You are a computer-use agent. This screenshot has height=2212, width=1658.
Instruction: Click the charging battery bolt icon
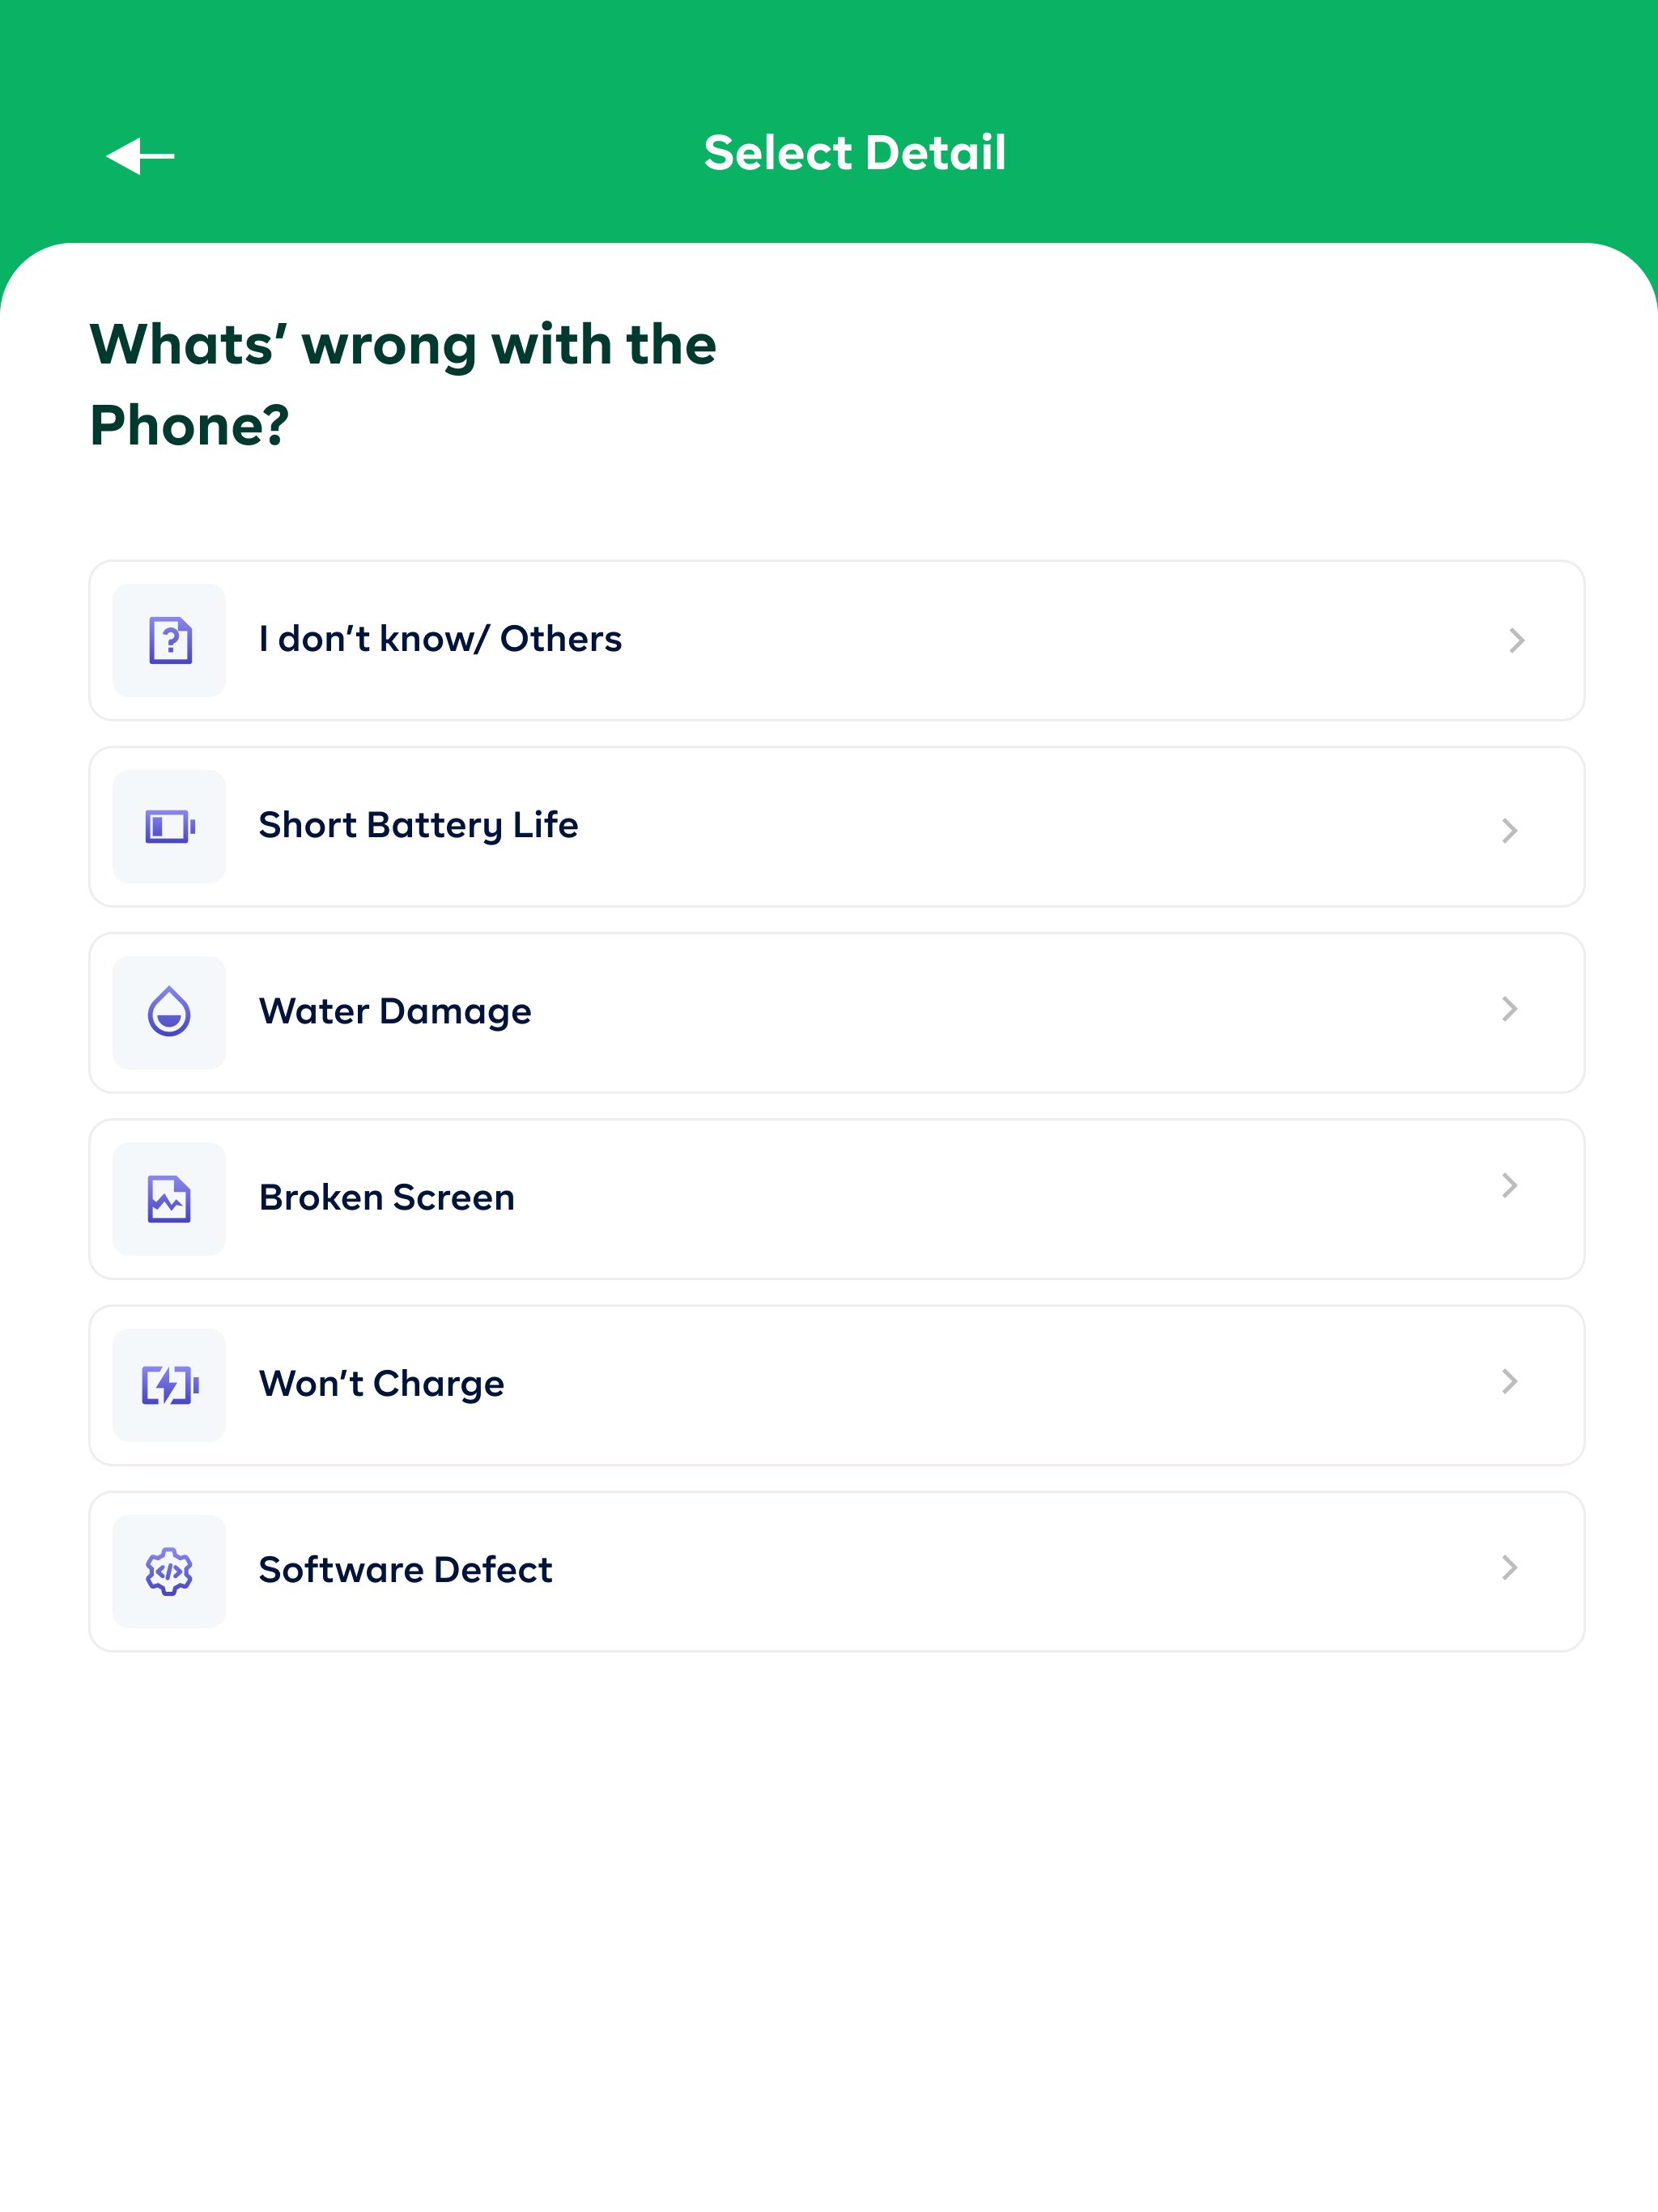[169, 1385]
